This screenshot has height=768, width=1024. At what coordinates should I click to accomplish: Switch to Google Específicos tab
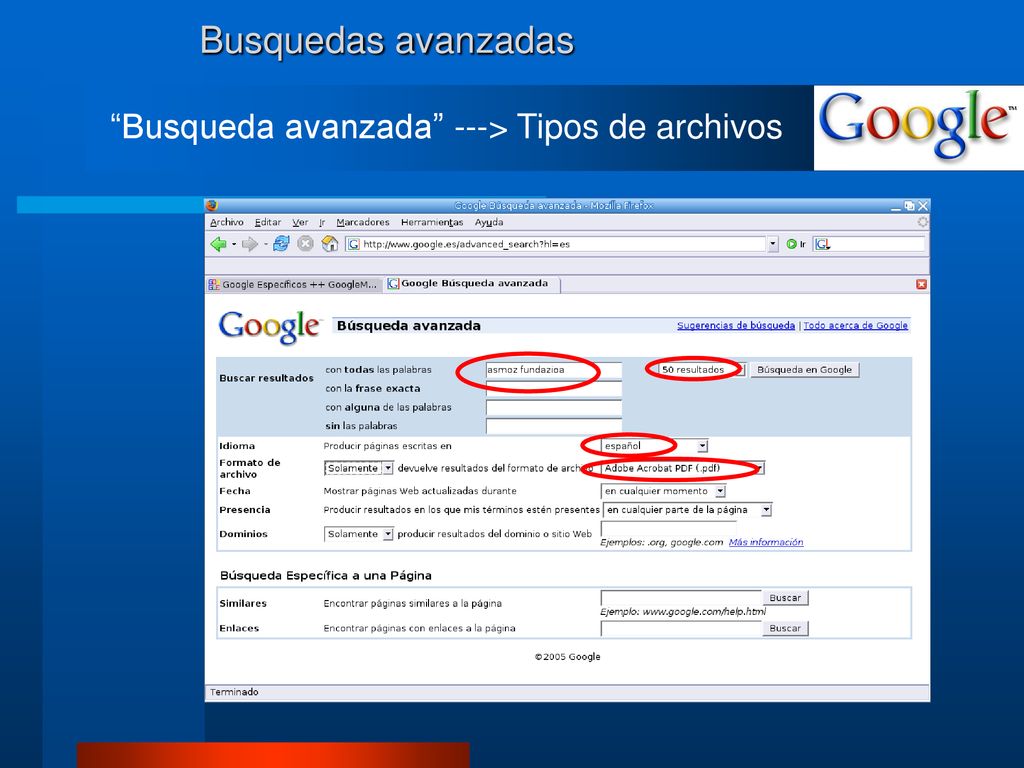[x=294, y=285]
